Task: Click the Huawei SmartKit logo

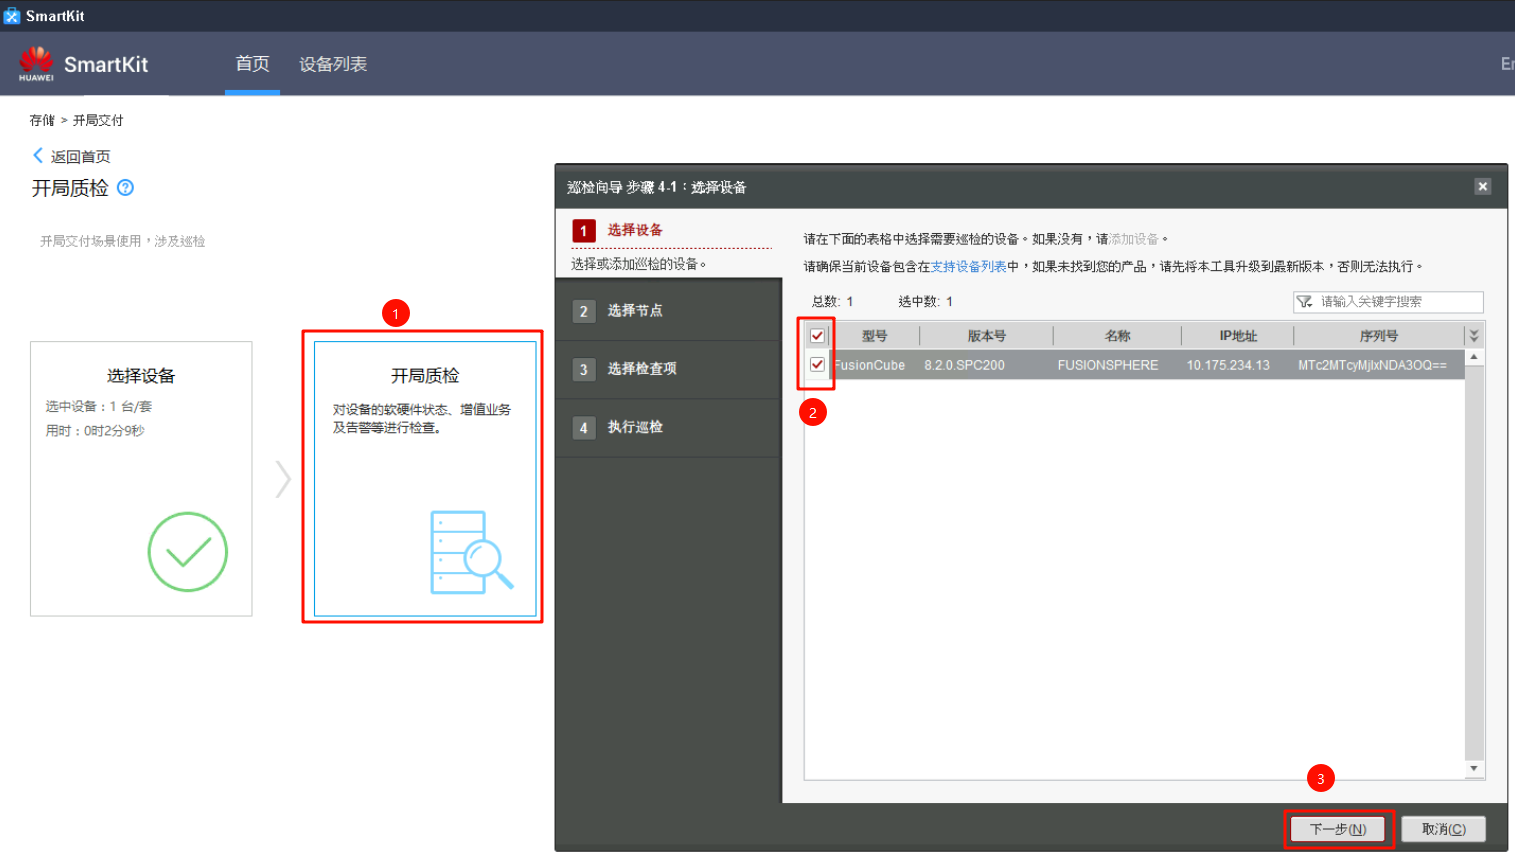Action: (36, 64)
